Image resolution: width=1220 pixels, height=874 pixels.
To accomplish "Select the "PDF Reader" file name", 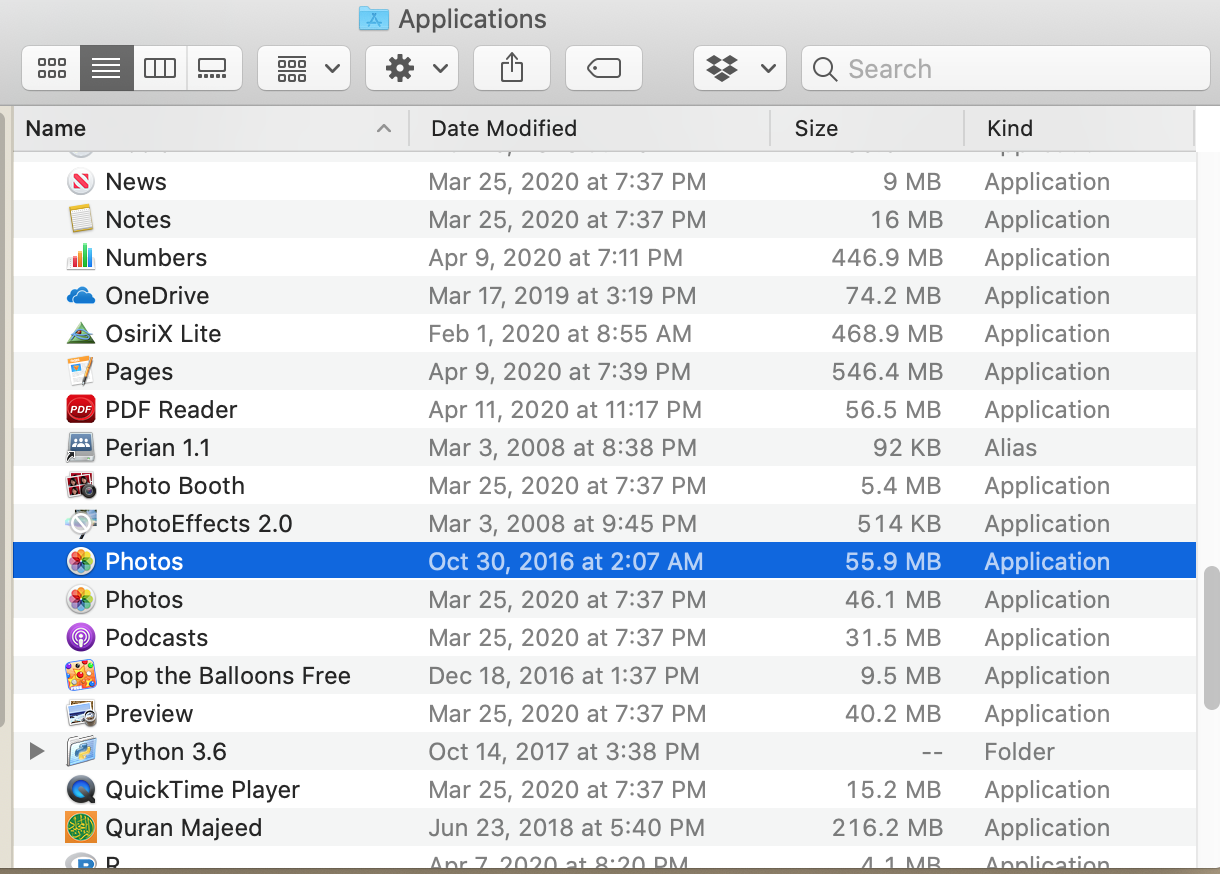I will [x=171, y=410].
